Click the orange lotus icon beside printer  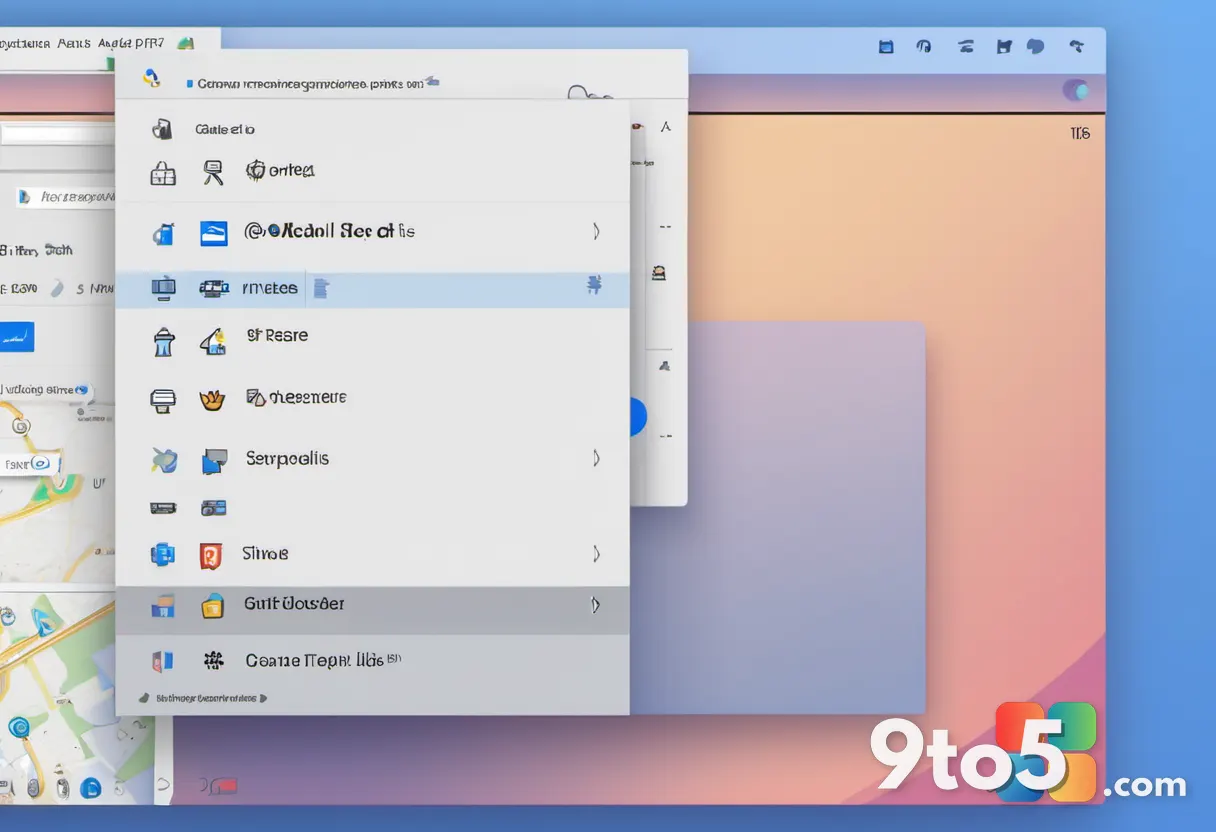tap(212, 400)
